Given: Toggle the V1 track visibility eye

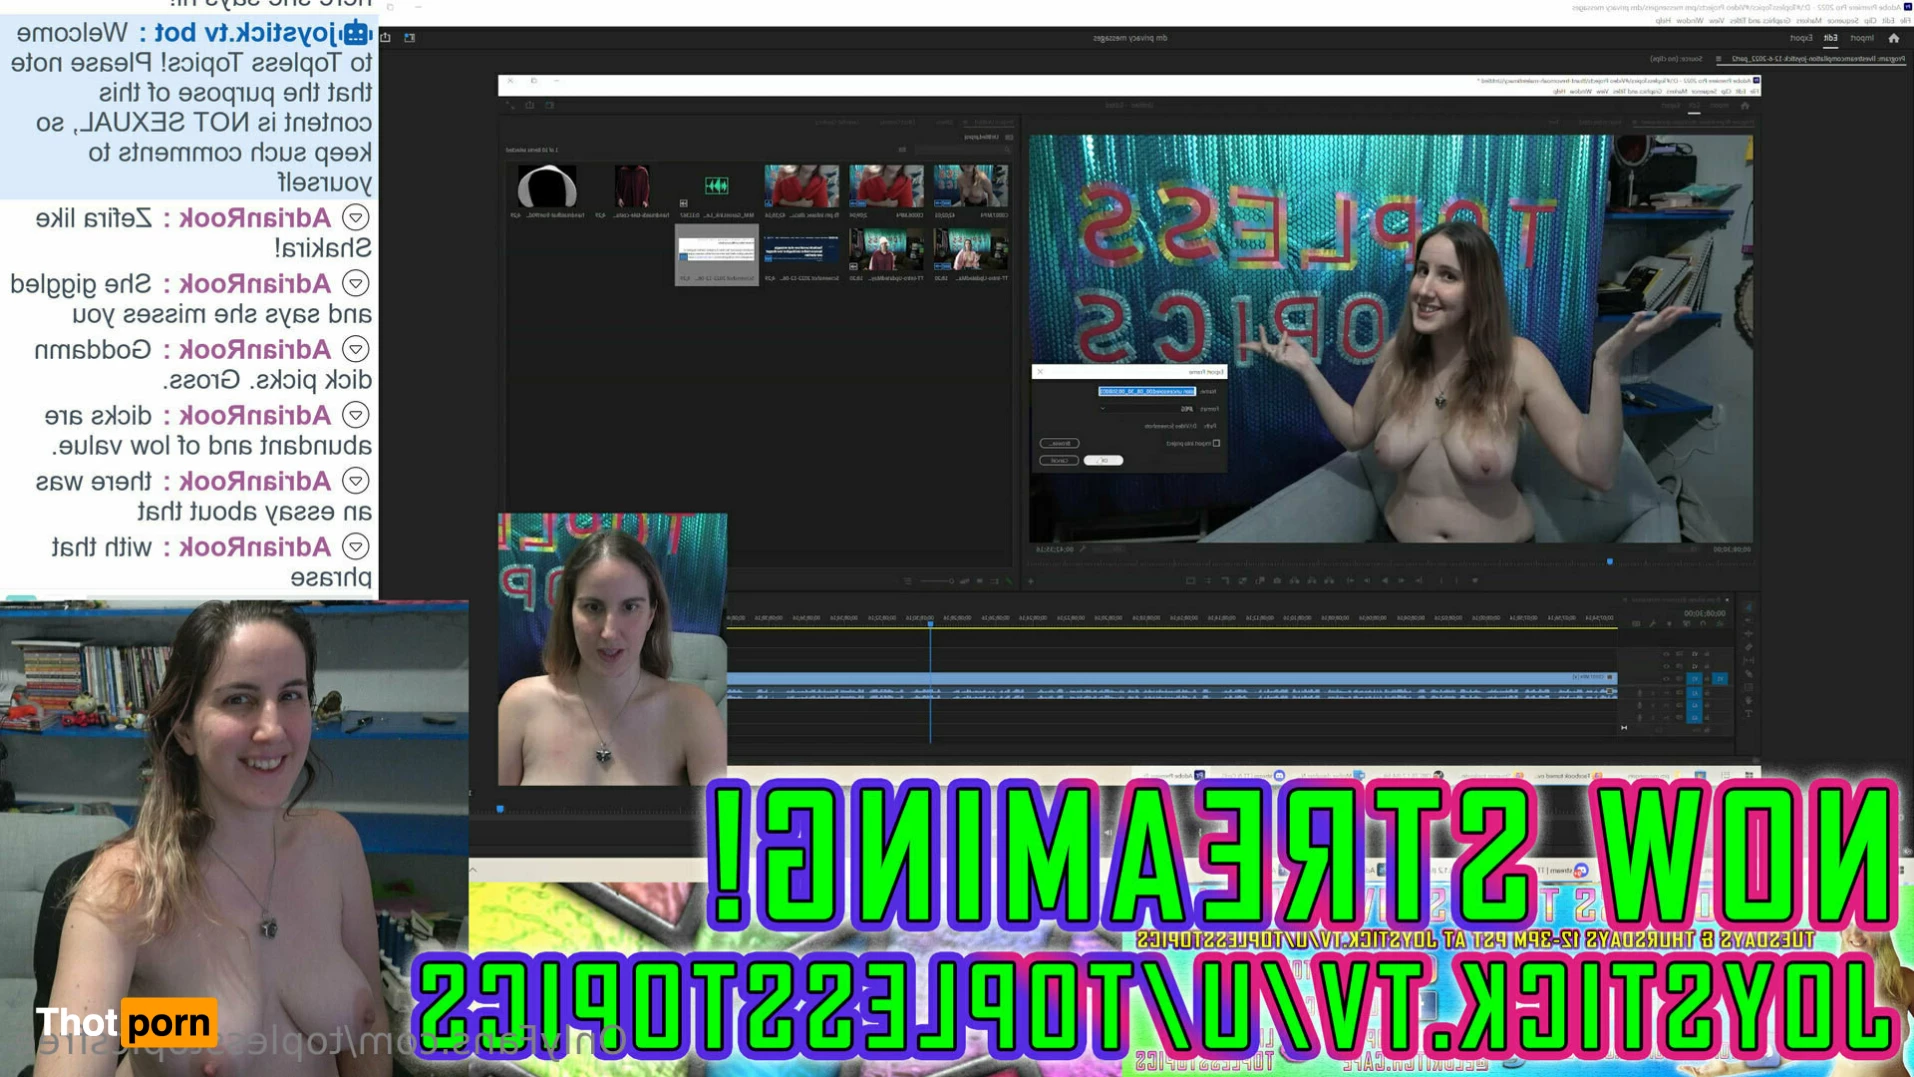Looking at the screenshot, I should [x=1666, y=679].
